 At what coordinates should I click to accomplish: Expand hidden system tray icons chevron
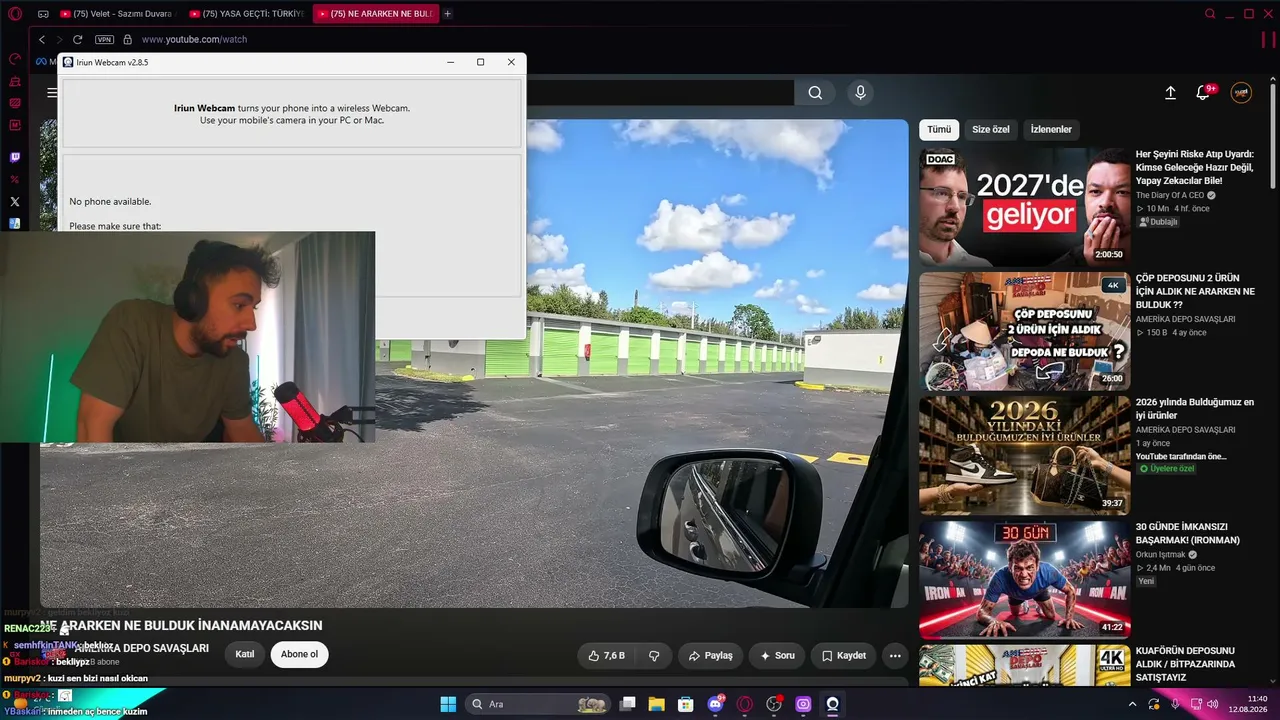tap(1132, 704)
